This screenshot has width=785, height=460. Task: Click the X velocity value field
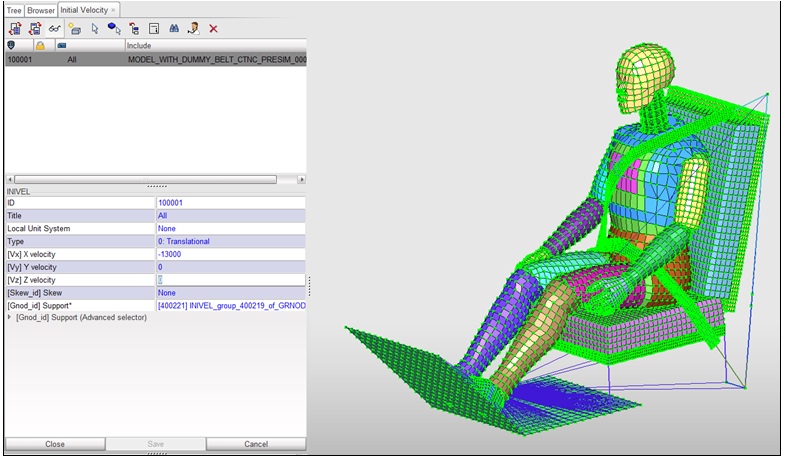coord(231,254)
